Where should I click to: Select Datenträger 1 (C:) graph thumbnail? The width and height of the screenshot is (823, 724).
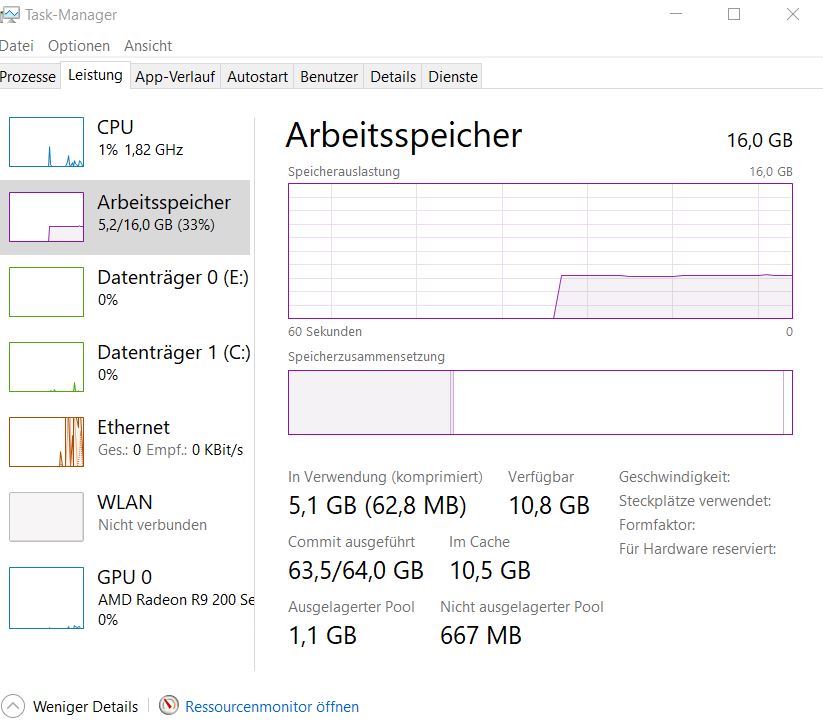pyautogui.click(x=46, y=367)
